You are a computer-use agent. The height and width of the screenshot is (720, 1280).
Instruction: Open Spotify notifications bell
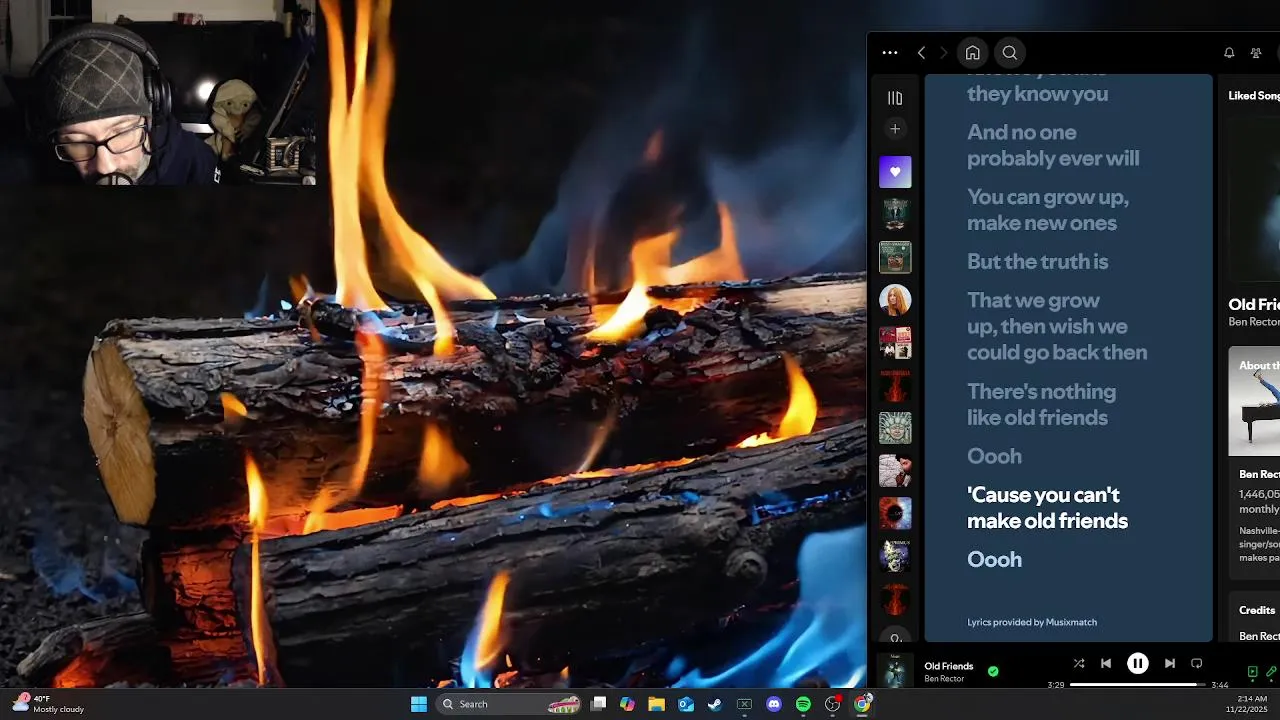[x=1229, y=53]
